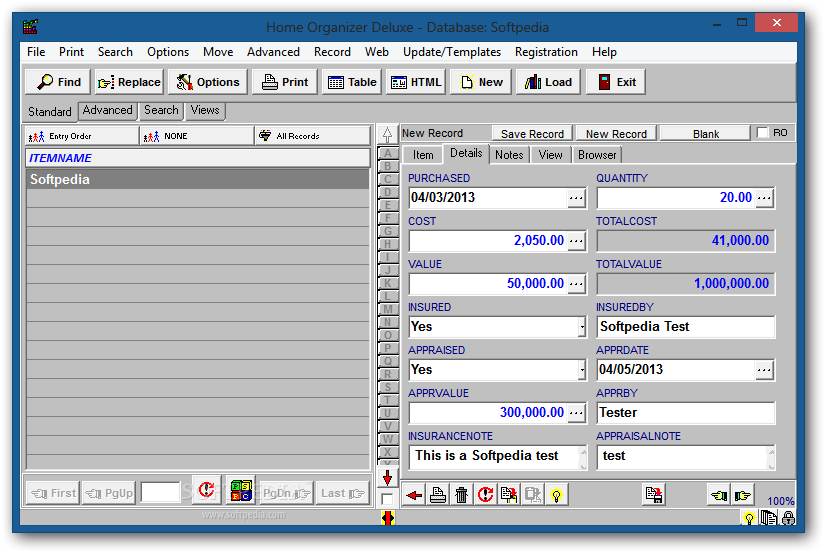Click the ellipsis button beside APPRVALUE

pyautogui.click(x=576, y=413)
